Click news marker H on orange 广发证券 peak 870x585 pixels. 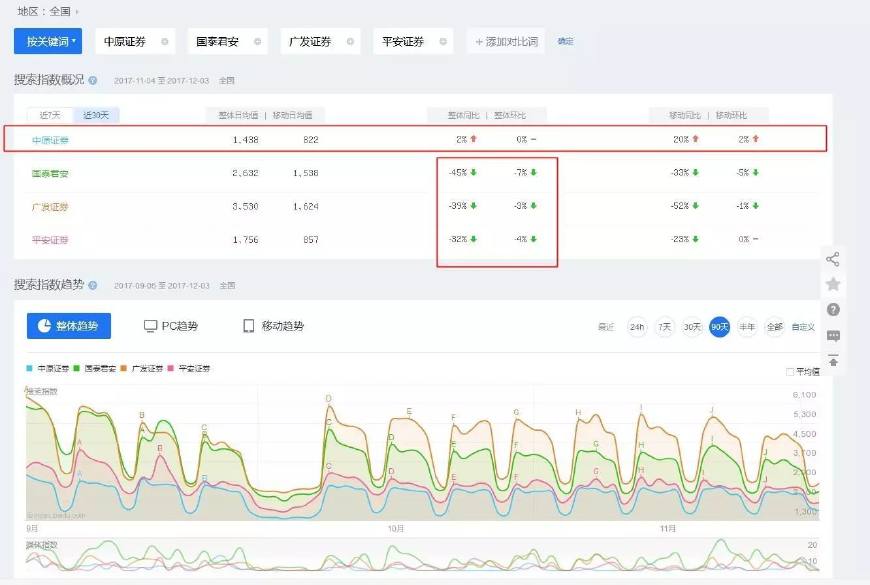pyautogui.click(x=578, y=412)
